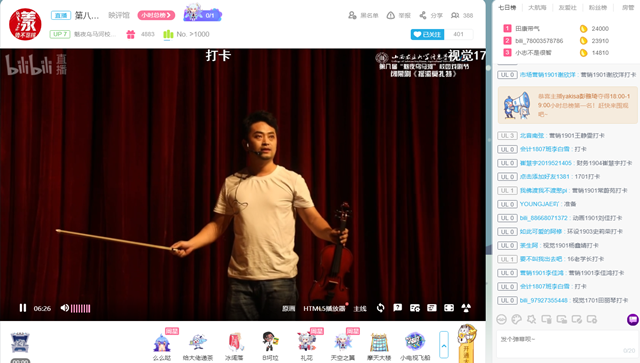Click username YOUNGJAE吖 in chat
The height and width of the screenshot is (363, 640).
[539, 204]
